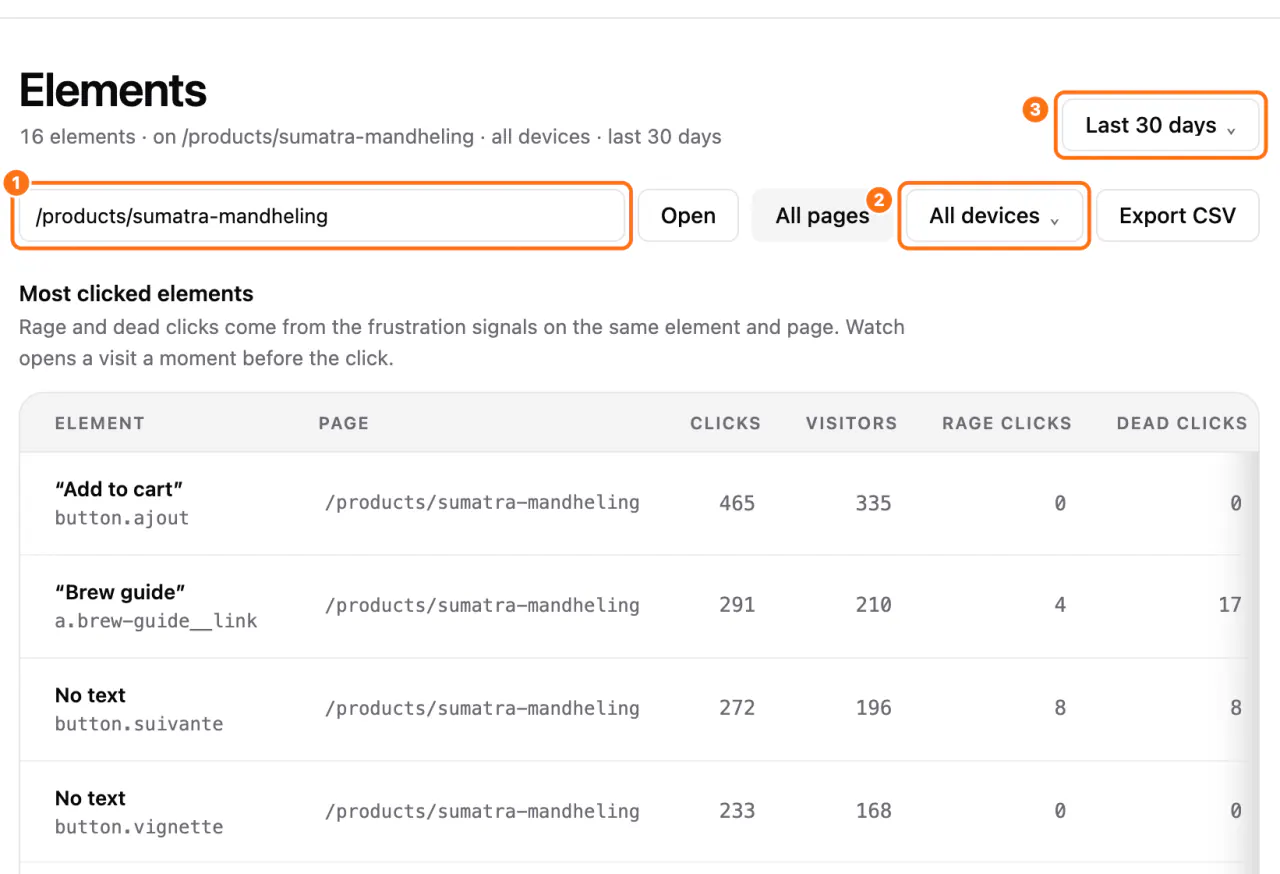This screenshot has height=874, width=1280.
Task: Sort by the ELEMENT column header
Action: (100, 423)
